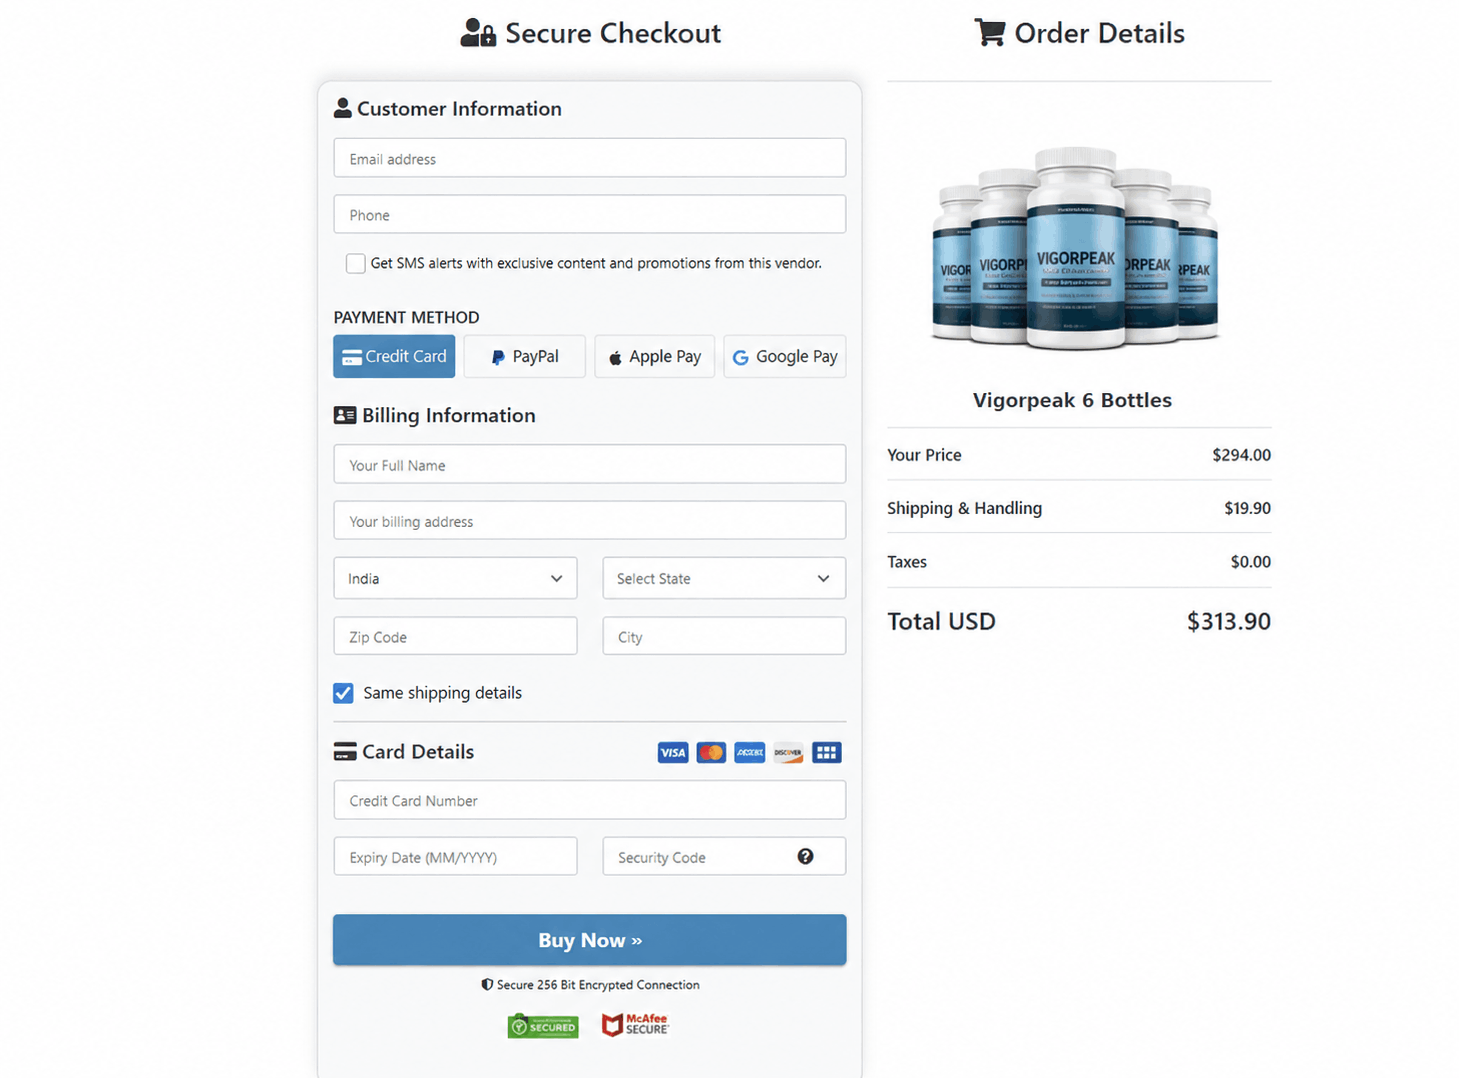Click the Mastercard icon
The width and height of the screenshot is (1459, 1078).
[x=711, y=753]
